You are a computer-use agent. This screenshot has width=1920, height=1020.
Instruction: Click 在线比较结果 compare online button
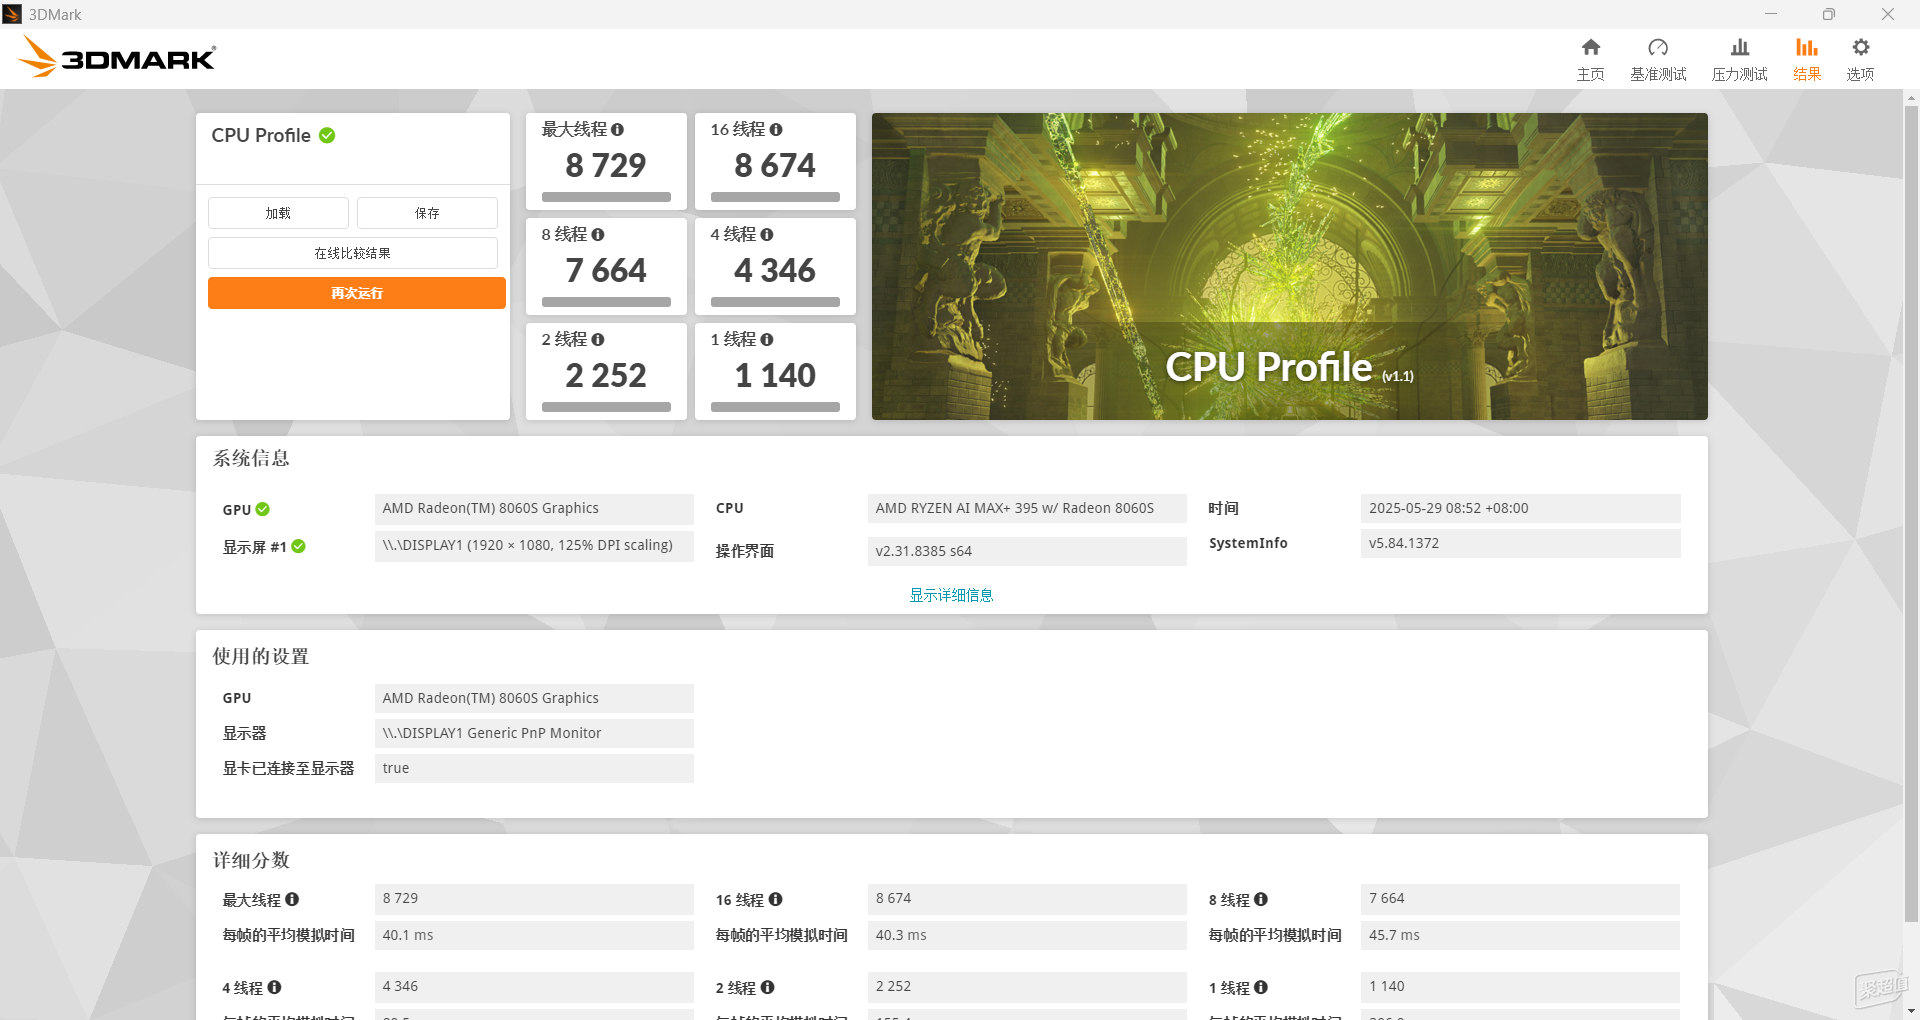[x=353, y=253]
